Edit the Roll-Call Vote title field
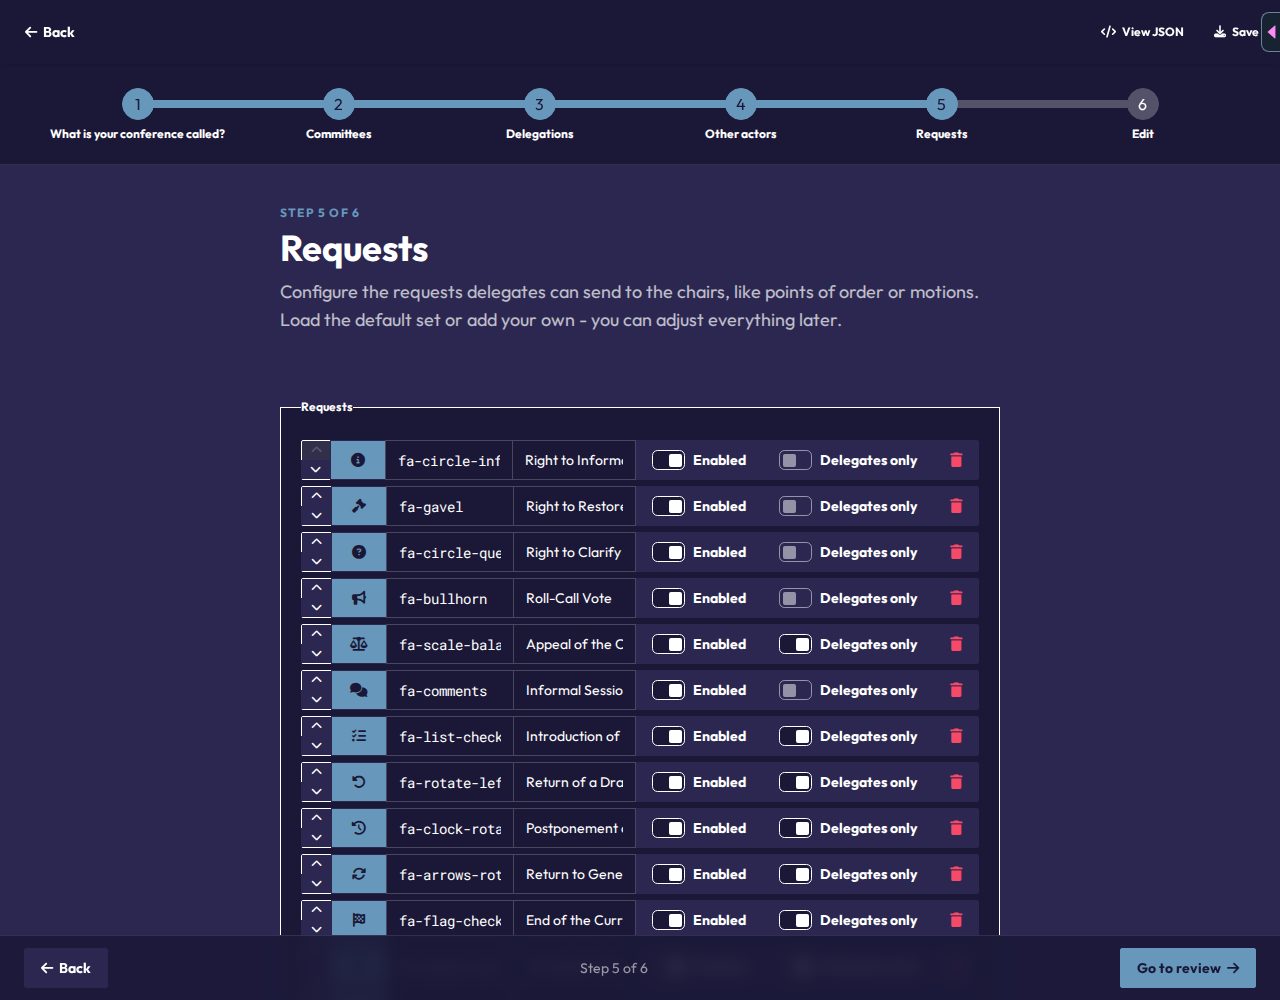The width and height of the screenshot is (1280, 1000). coord(574,598)
